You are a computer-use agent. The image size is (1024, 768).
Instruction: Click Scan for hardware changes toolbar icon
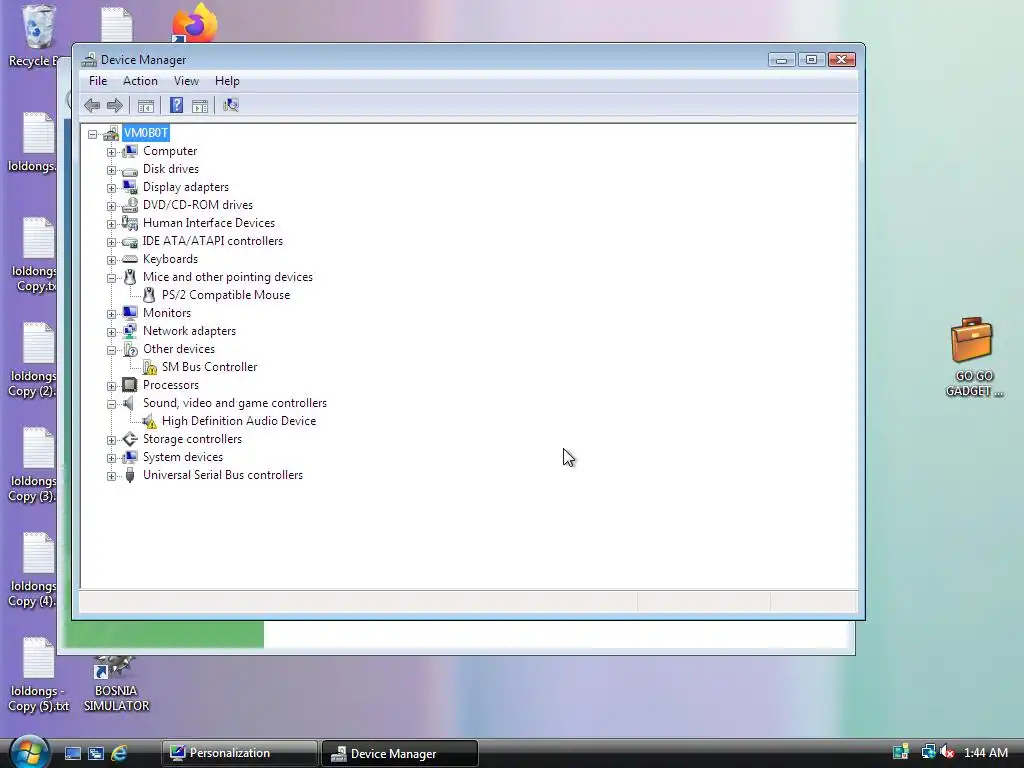231,105
